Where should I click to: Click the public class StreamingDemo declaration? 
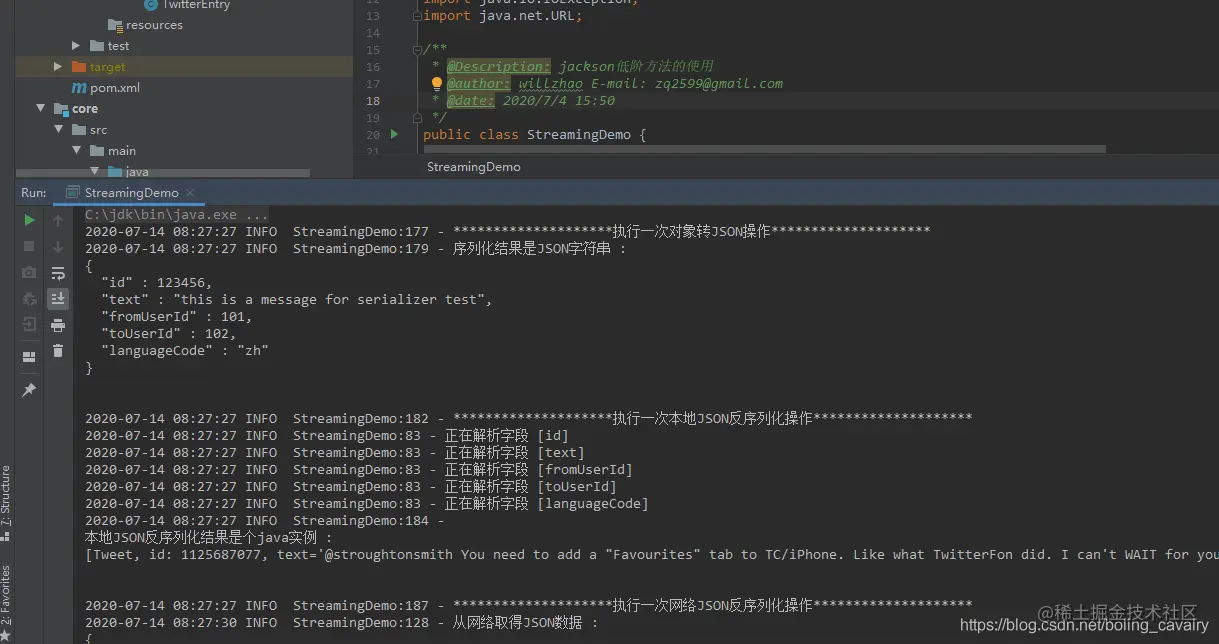tap(535, 134)
